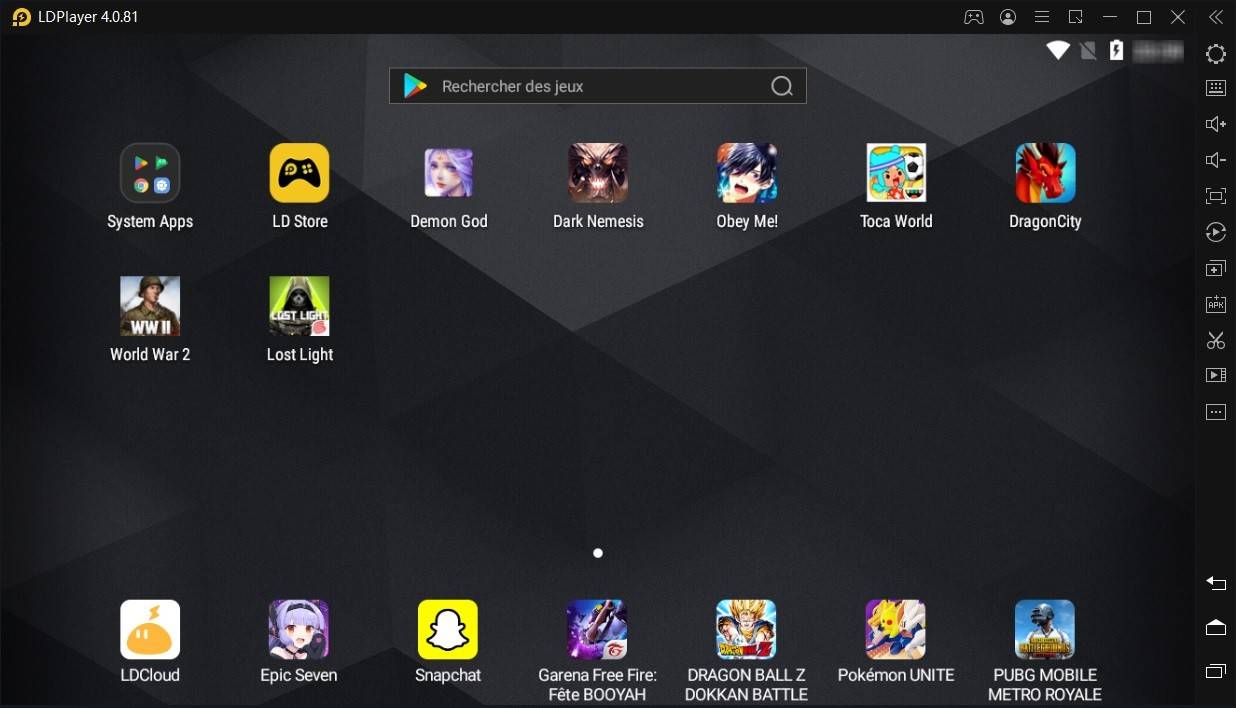Click the Install APK sidebar icon
Image resolution: width=1236 pixels, height=708 pixels.
[x=1216, y=304]
